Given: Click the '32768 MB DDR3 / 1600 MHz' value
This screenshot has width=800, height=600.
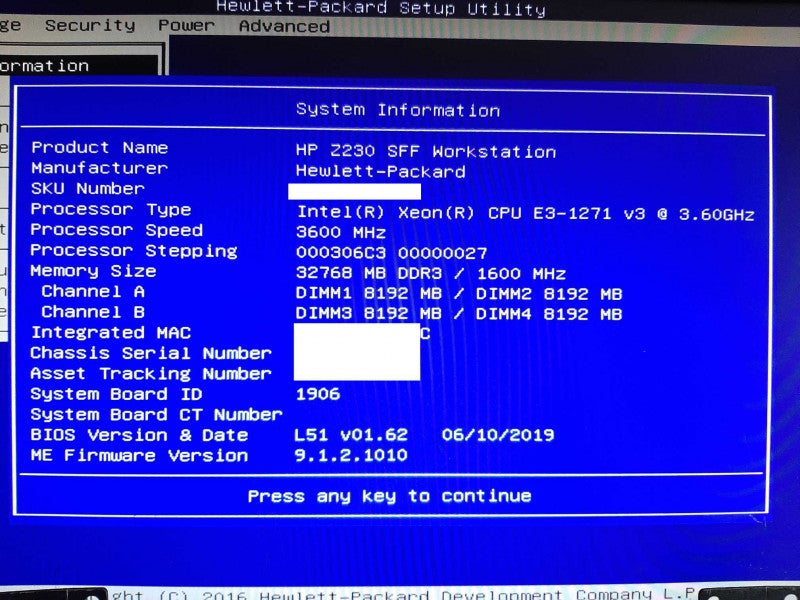Looking at the screenshot, I should point(431,273).
